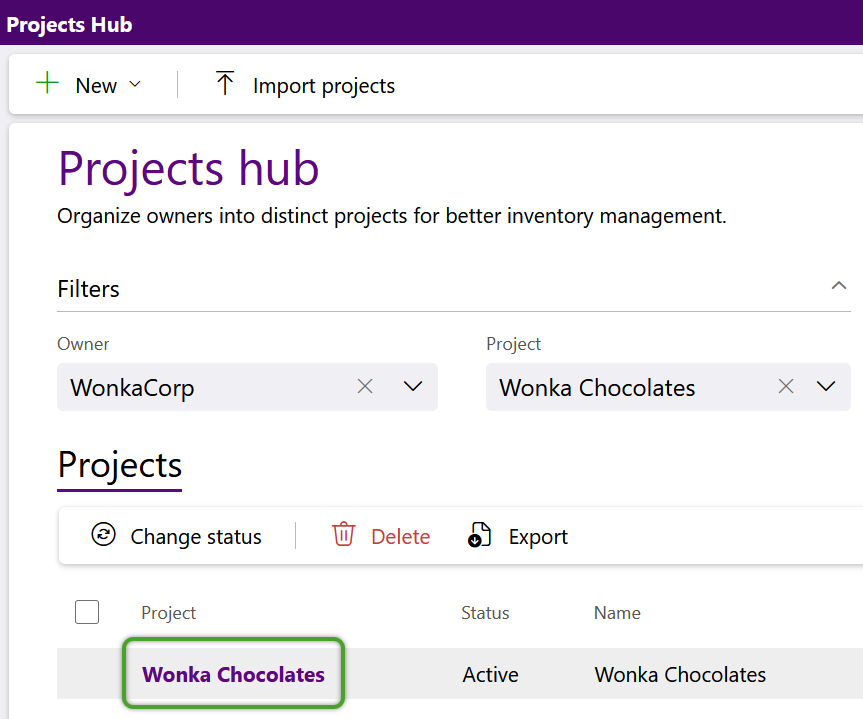The width and height of the screenshot is (863, 719).
Task: Select the Projects tab
Action: [119, 466]
